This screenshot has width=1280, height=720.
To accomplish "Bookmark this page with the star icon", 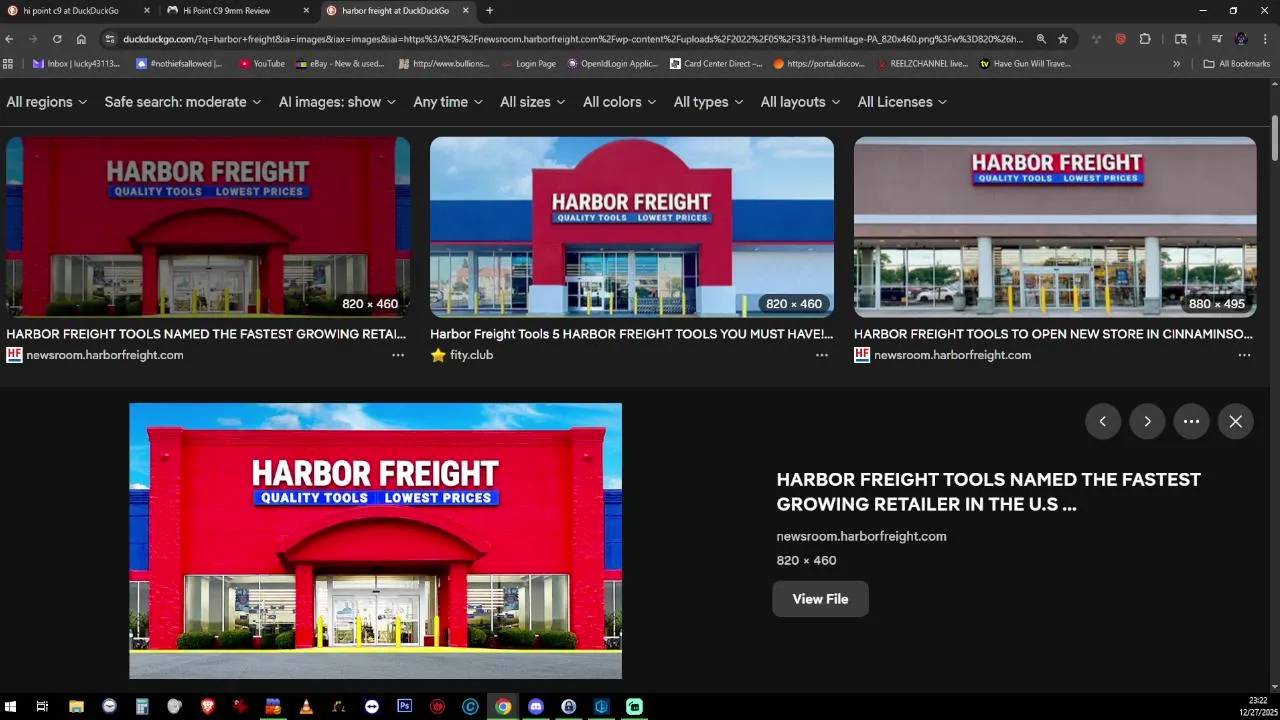I will click(1063, 39).
